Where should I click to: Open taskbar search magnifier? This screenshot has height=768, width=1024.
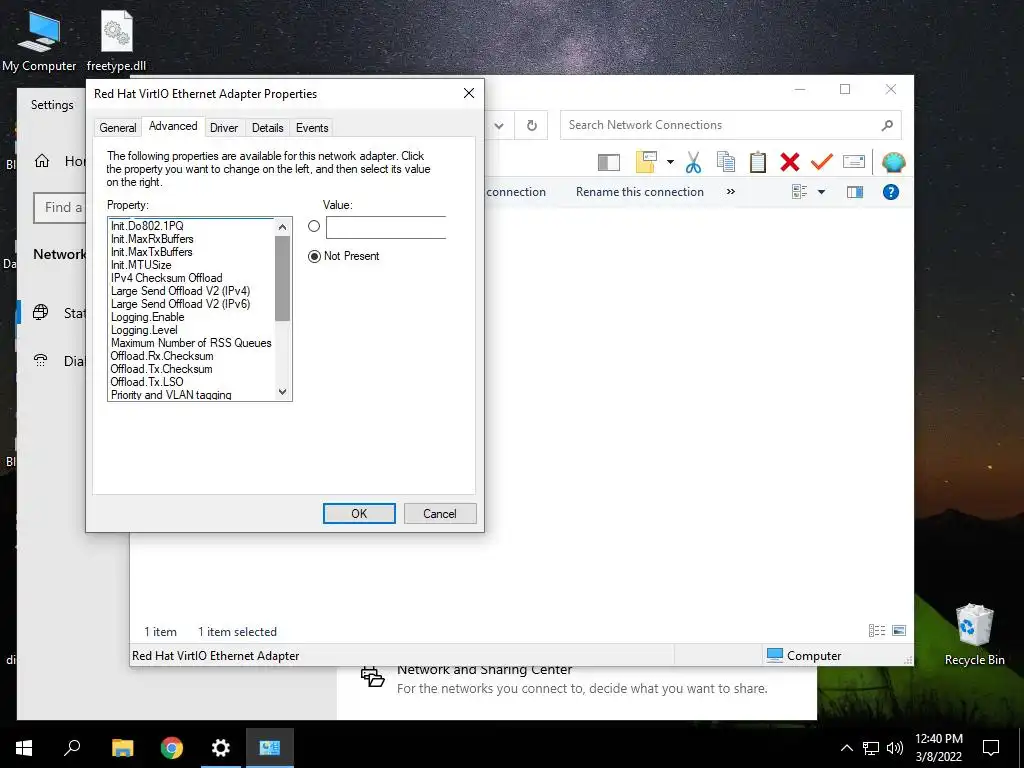72,748
